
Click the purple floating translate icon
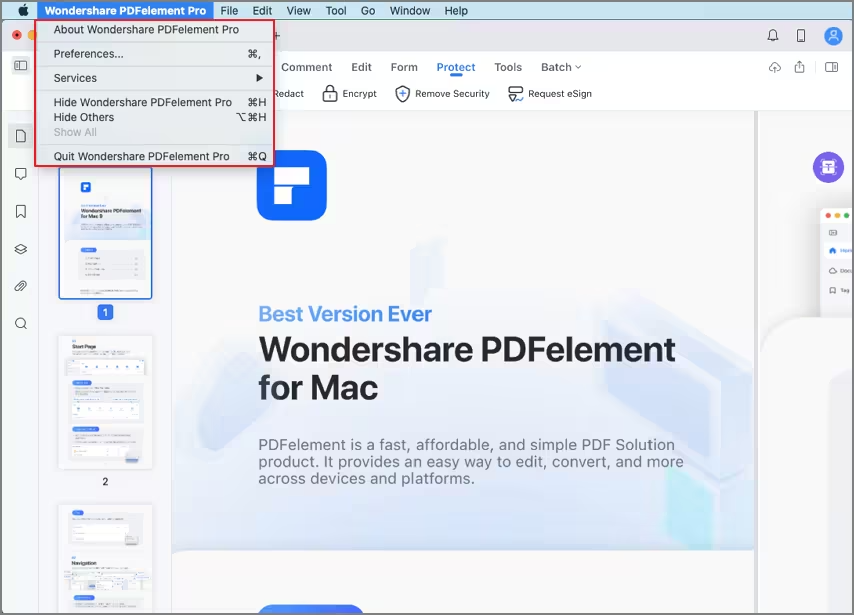(828, 167)
